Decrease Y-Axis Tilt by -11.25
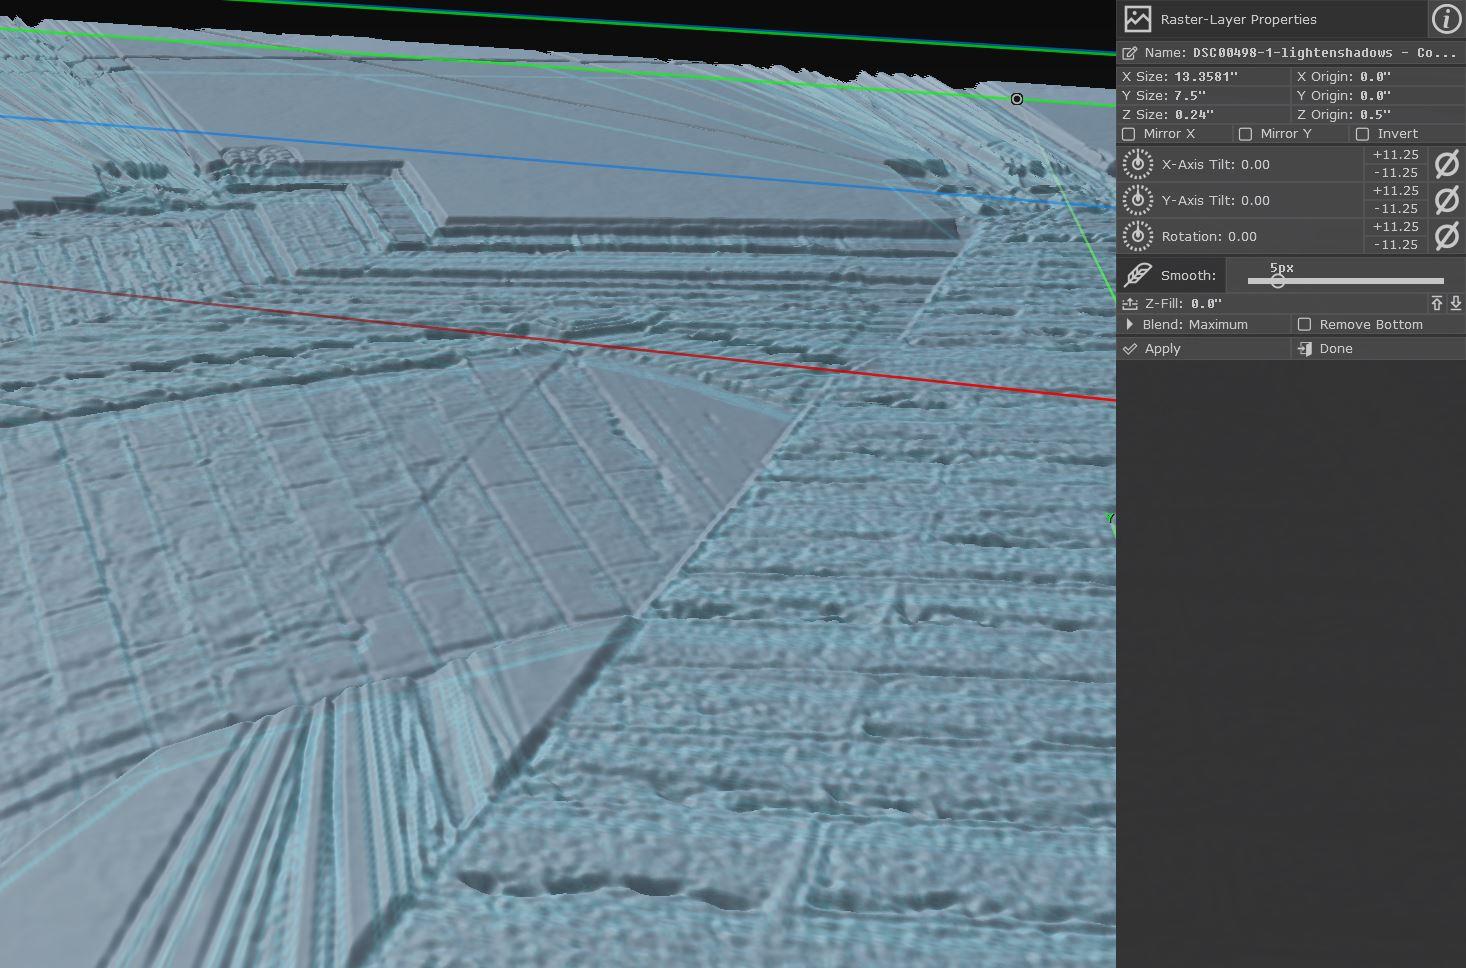 coord(1396,209)
